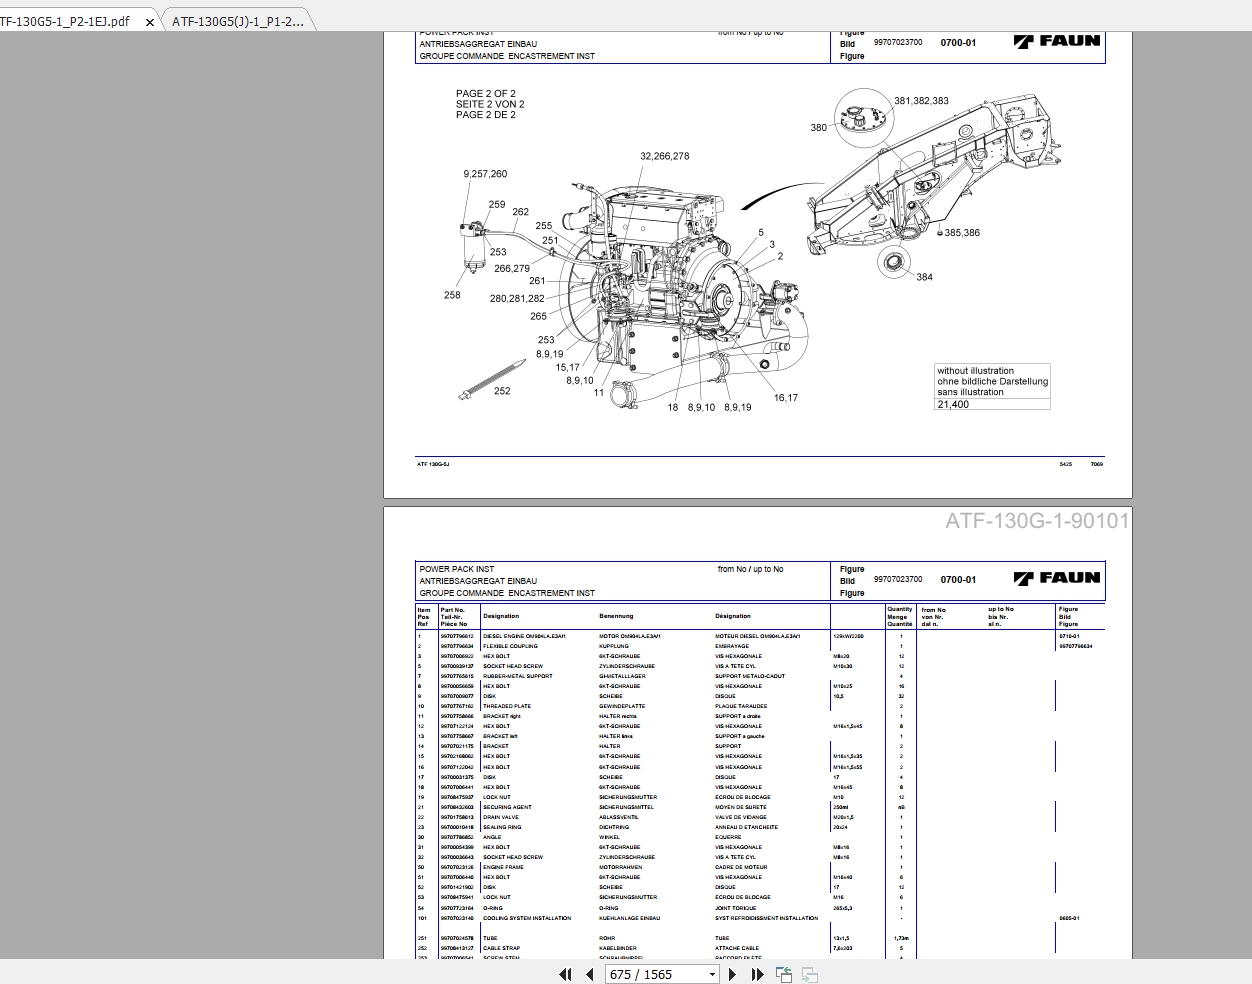Screen dimensions: 1252x984
Task: Close the ATF-130G5-1_P2-1EJ.pdf tab
Action: tap(150, 18)
